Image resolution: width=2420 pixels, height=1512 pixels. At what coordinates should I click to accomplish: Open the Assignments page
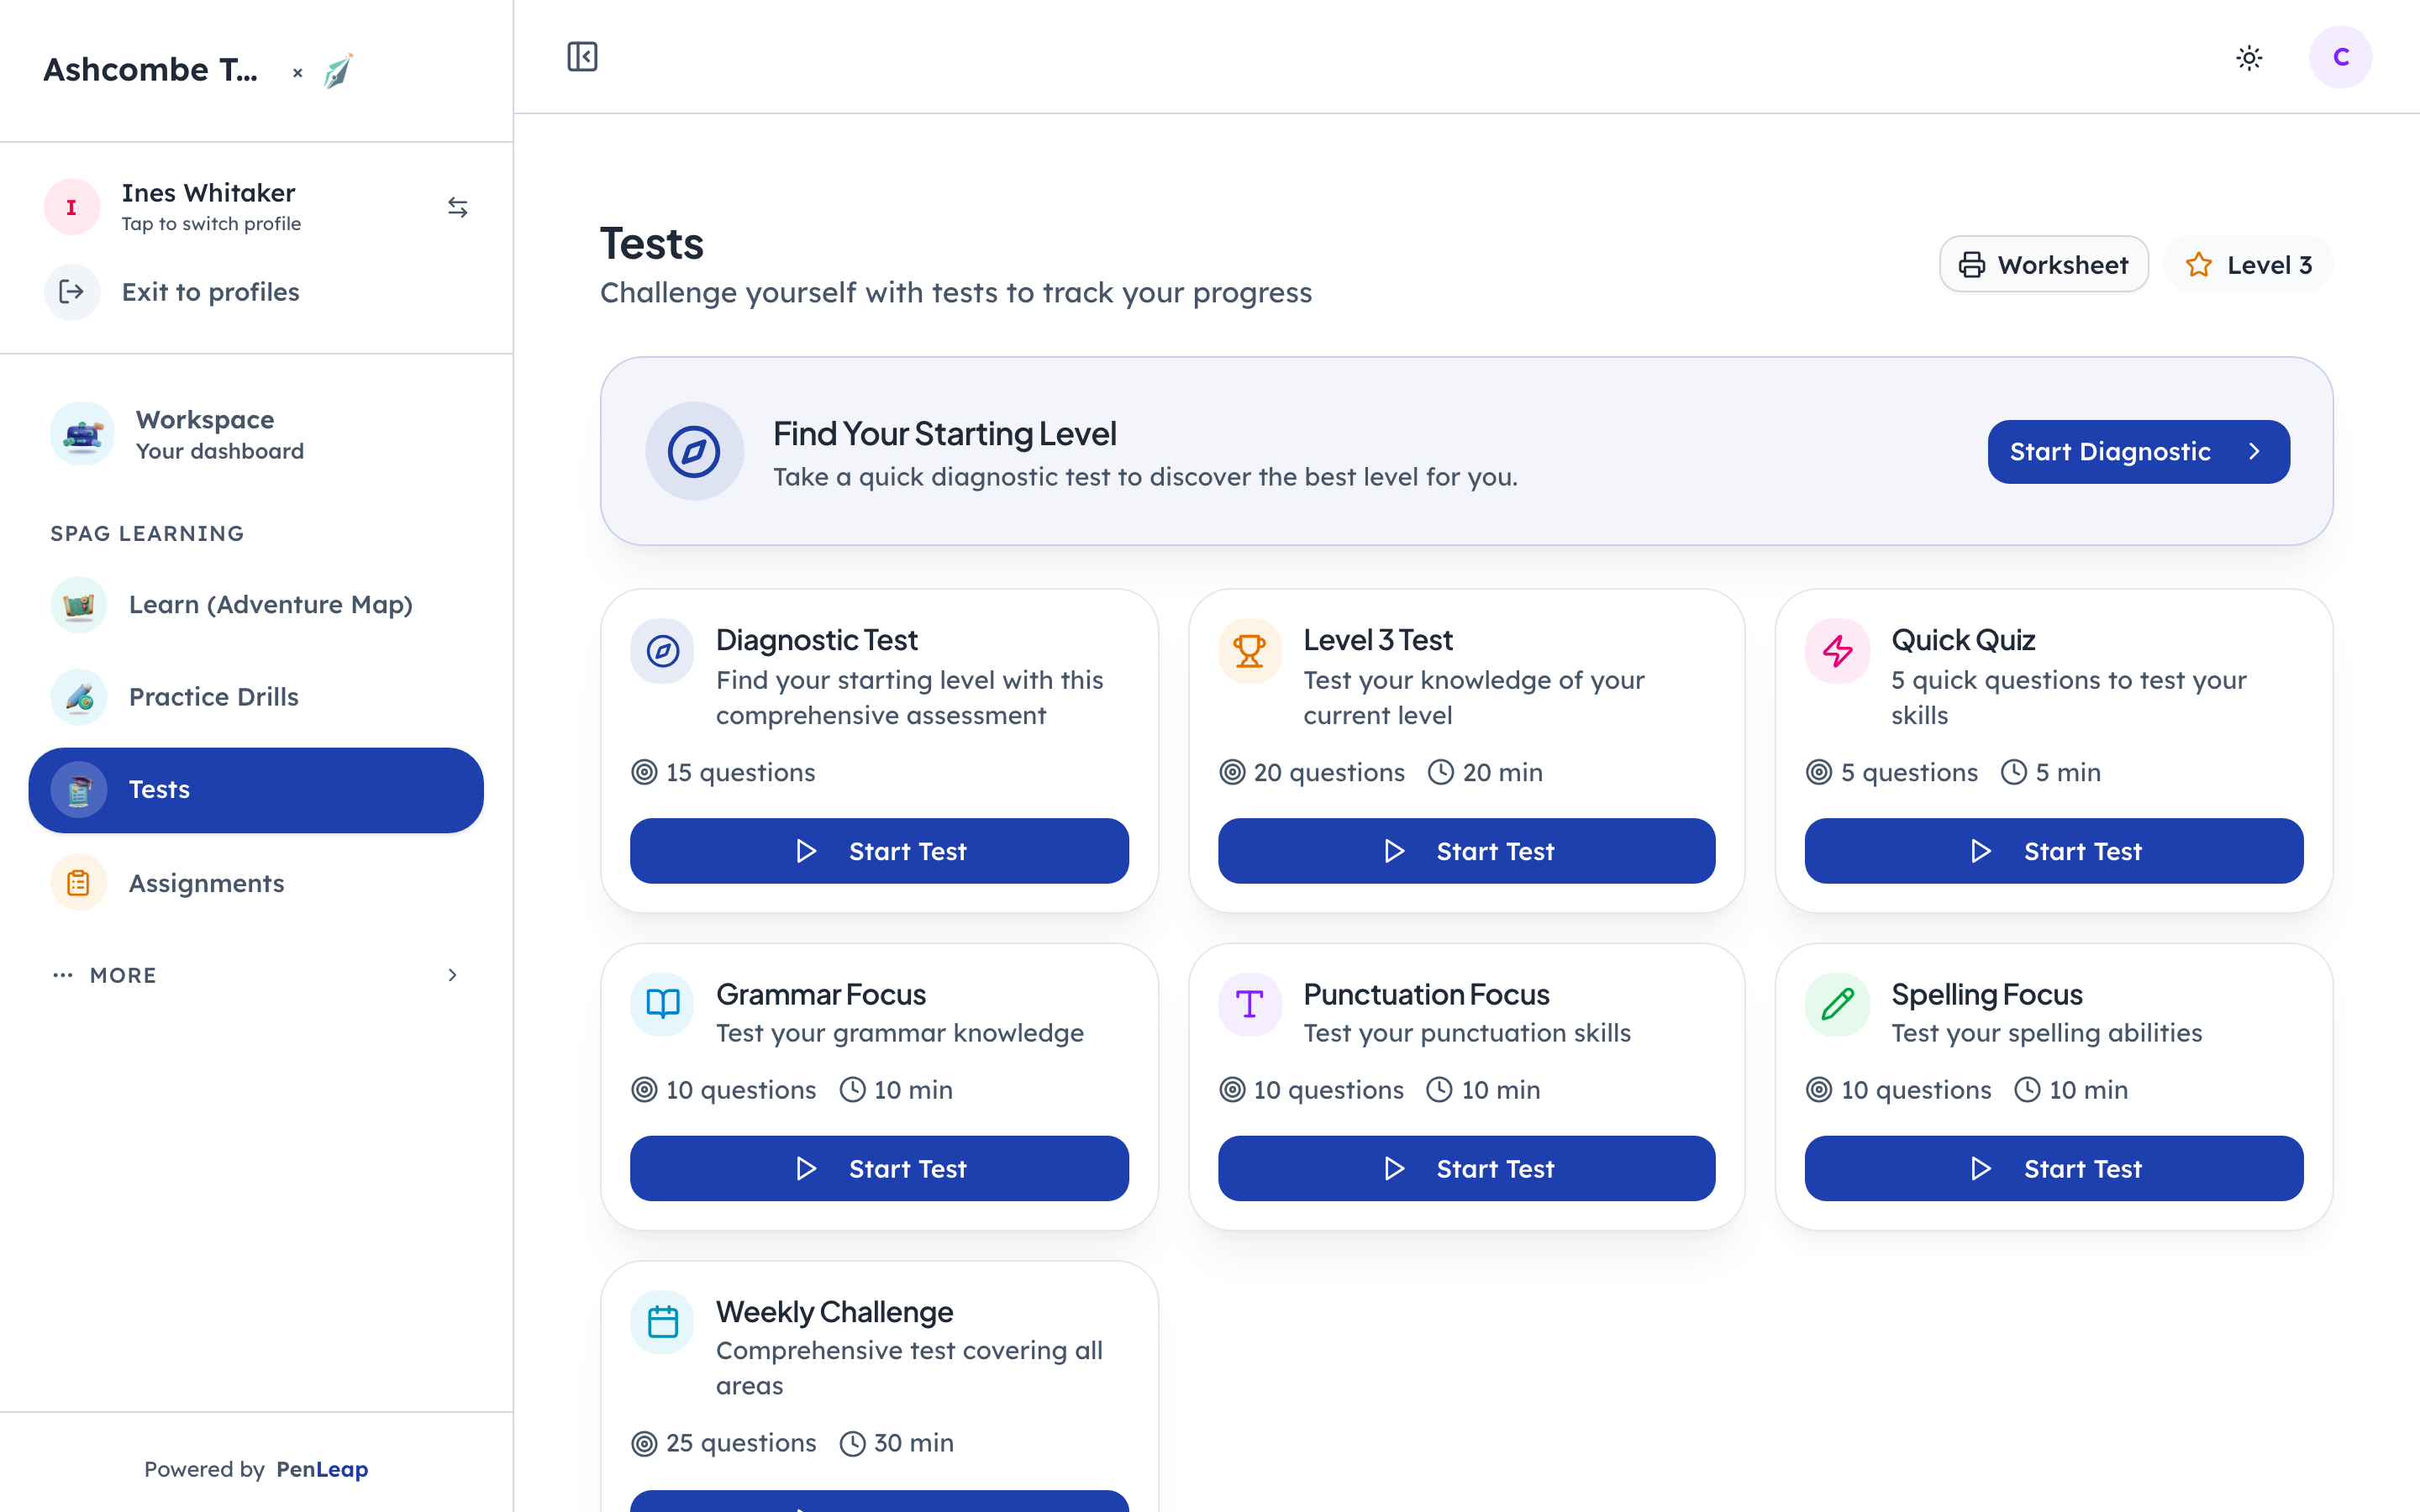pos(256,883)
